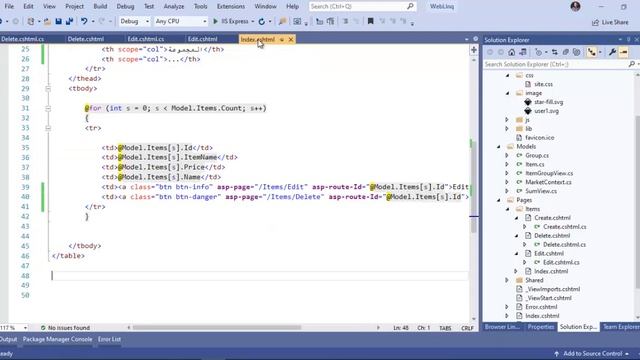The width and height of the screenshot is (640, 360).
Task: Collapse the tbody code region
Action: (x=48, y=89)
